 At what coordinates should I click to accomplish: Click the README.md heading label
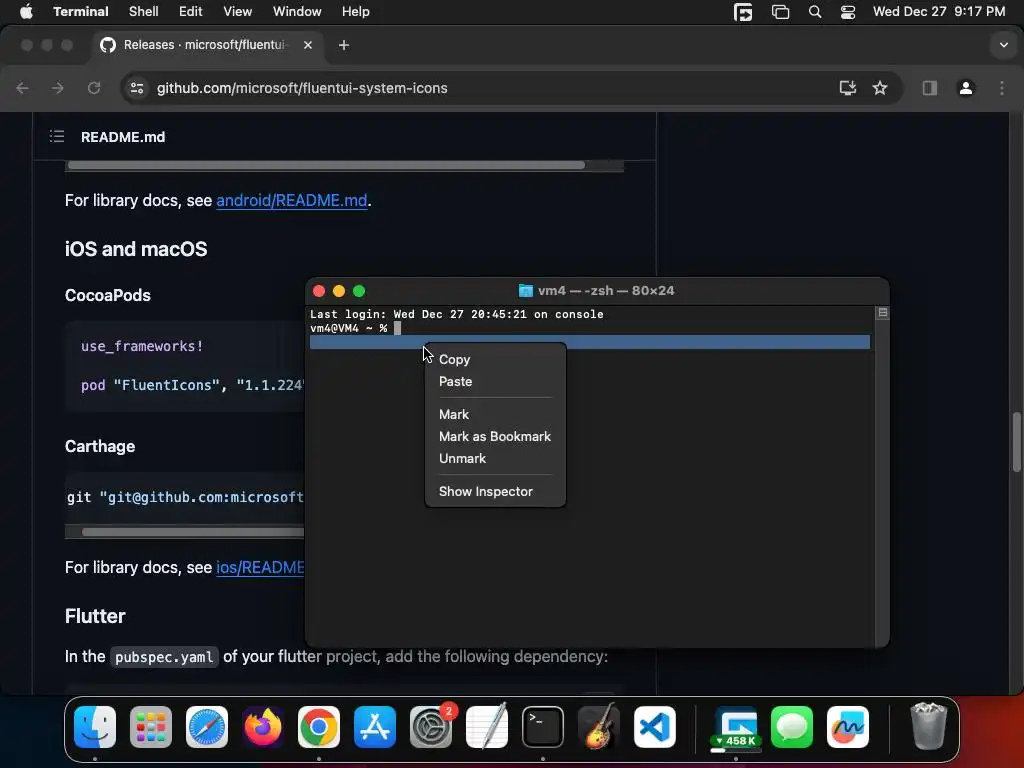tap(123, 137)
